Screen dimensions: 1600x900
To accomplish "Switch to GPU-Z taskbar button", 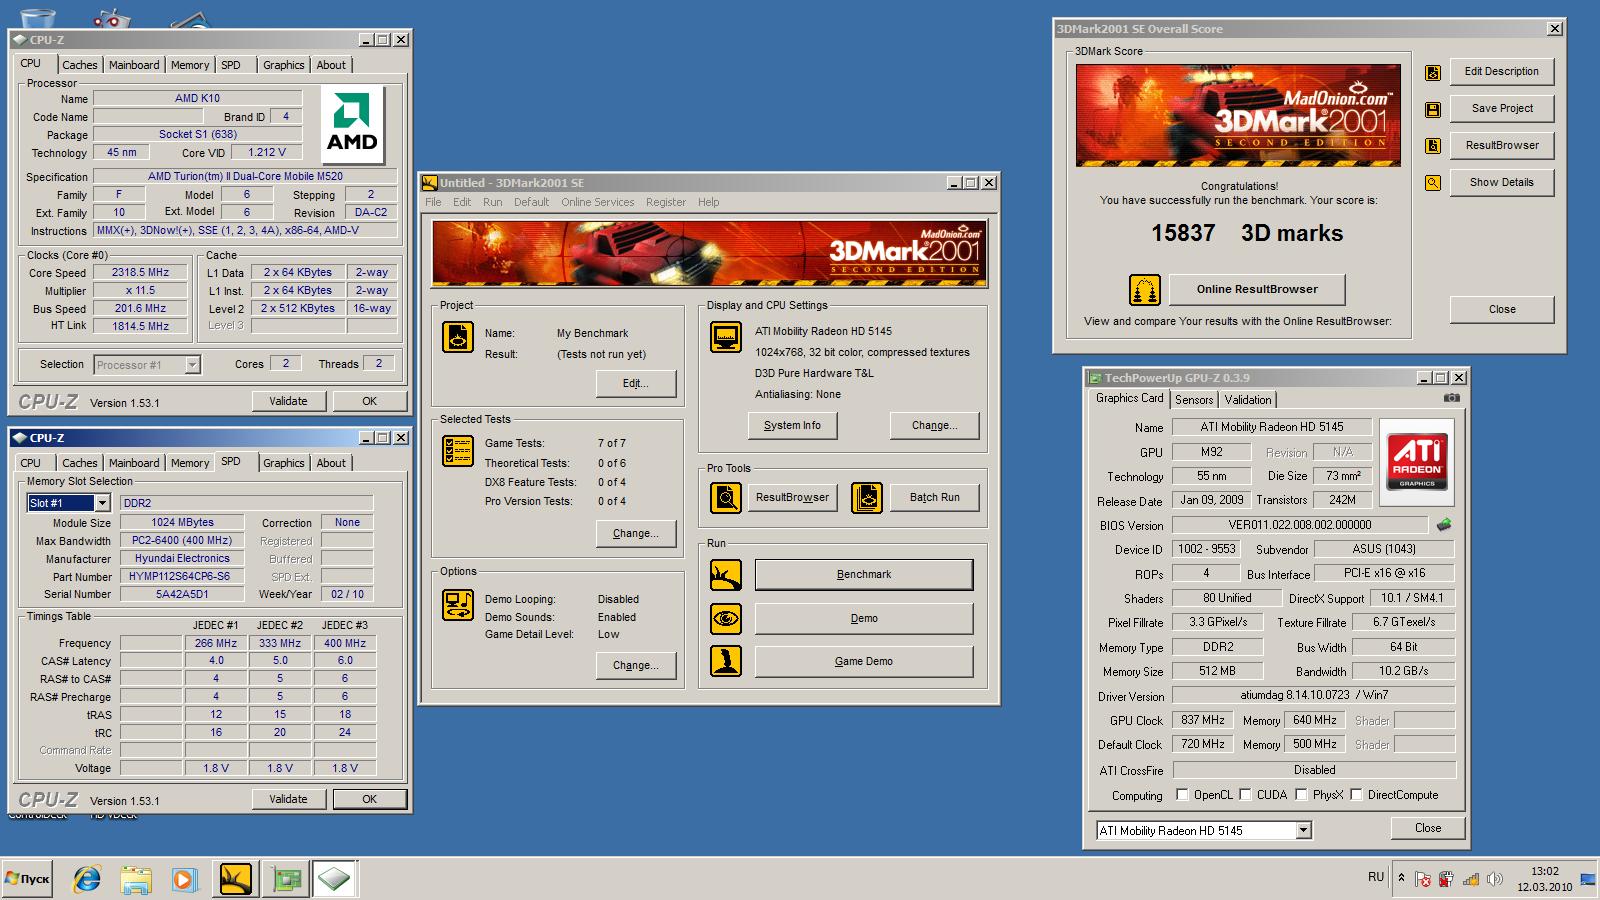I will 286,879.
